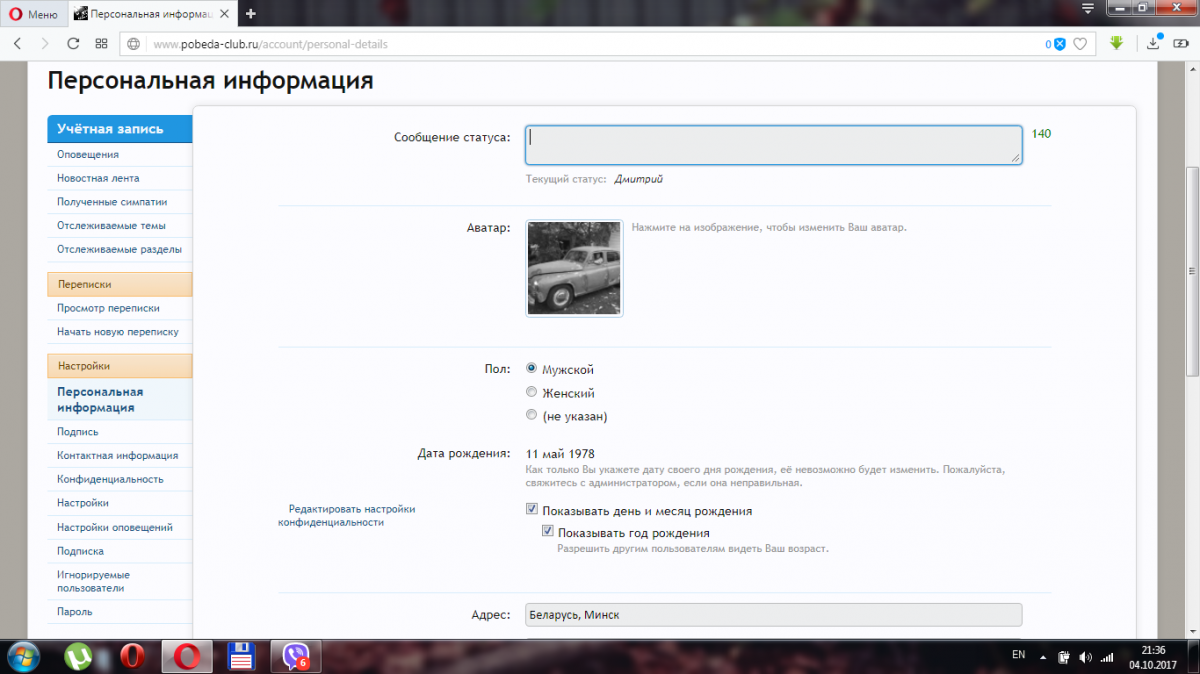
Task: Open Переписки section header
Action: coord(120,284)
